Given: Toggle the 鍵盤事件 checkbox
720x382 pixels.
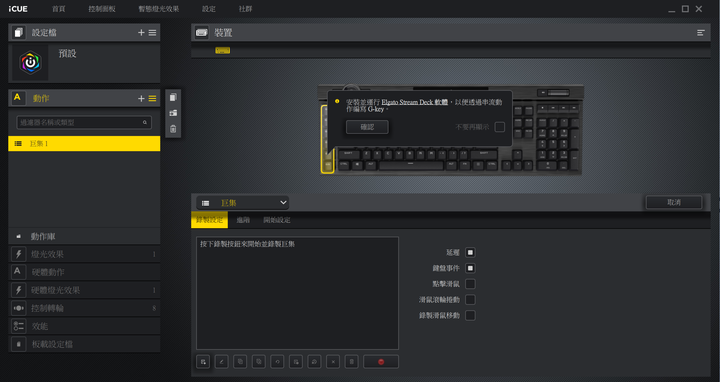Looking at the screenshot, I should (470, 268).
